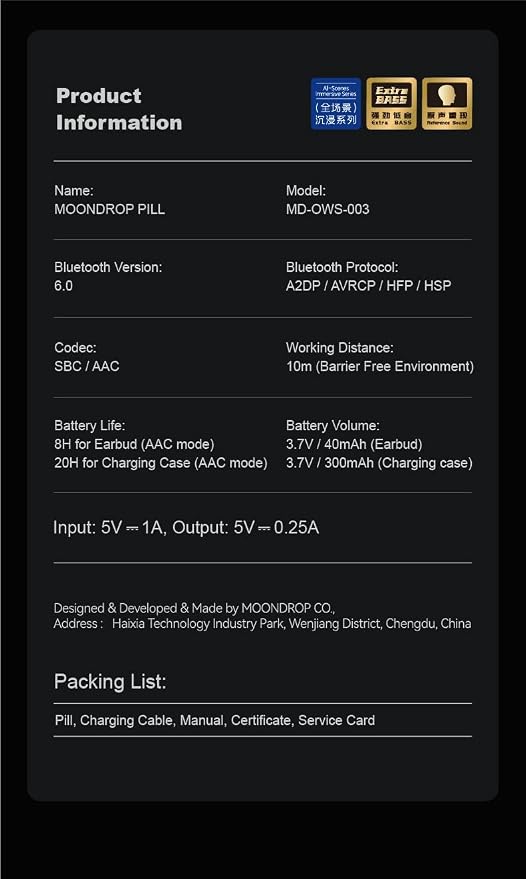
Task: Click the Battery Volume label
Action: (333, 426)
